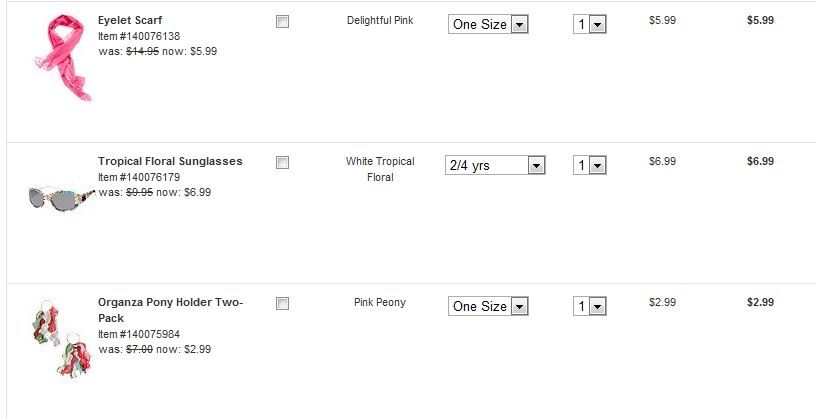Open the Organza Pony Holder Two-Pack link
Viewport: 816px width, 419px height.
(x=170, y=302)
